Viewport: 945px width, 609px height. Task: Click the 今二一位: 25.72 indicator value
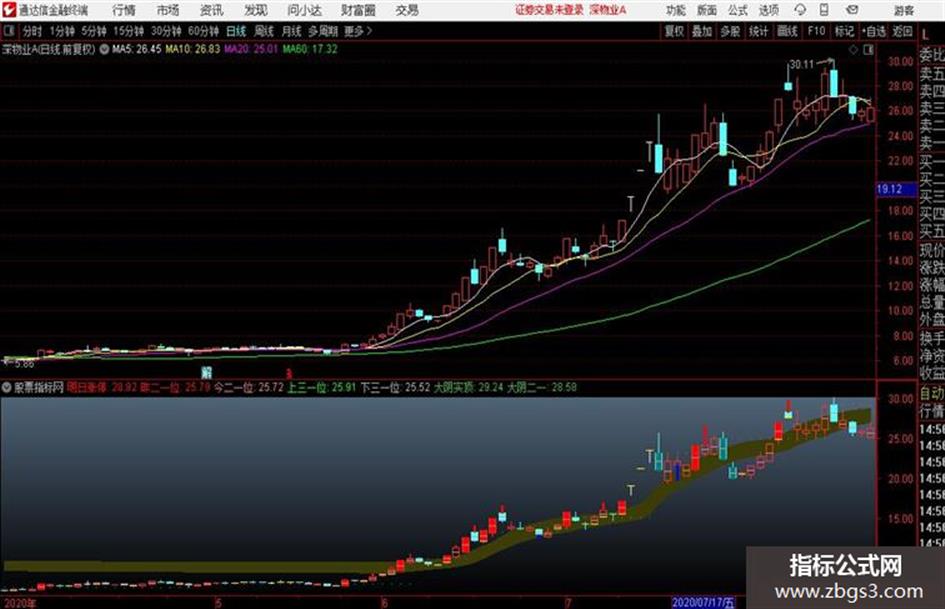(249, 387)
